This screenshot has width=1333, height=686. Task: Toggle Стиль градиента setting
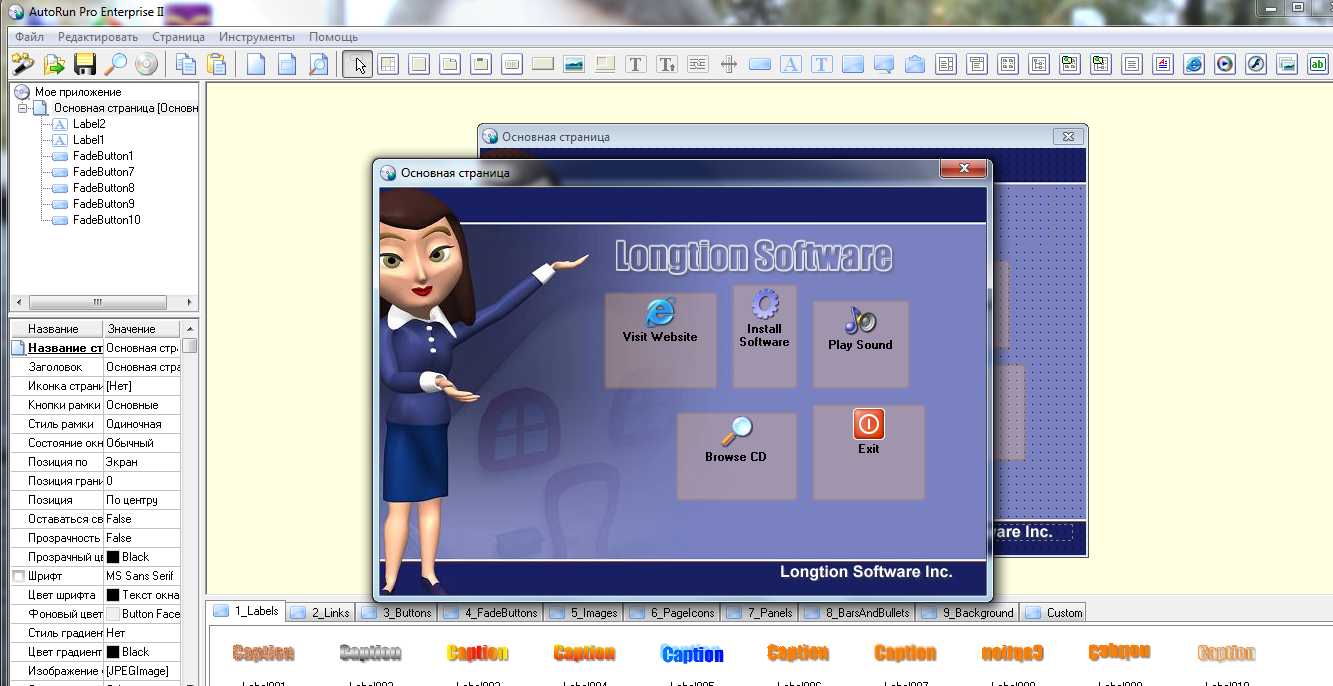tap(140, 632)
